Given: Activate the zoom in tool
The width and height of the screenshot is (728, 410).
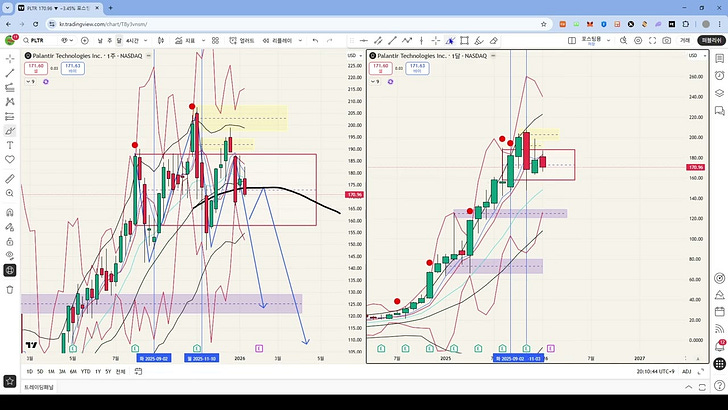Looking at the screenshot, I should 10,193.
